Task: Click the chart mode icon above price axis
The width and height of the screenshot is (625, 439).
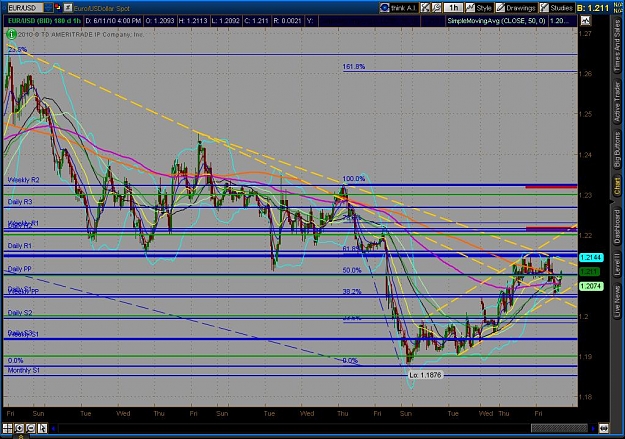Action: 585,21
